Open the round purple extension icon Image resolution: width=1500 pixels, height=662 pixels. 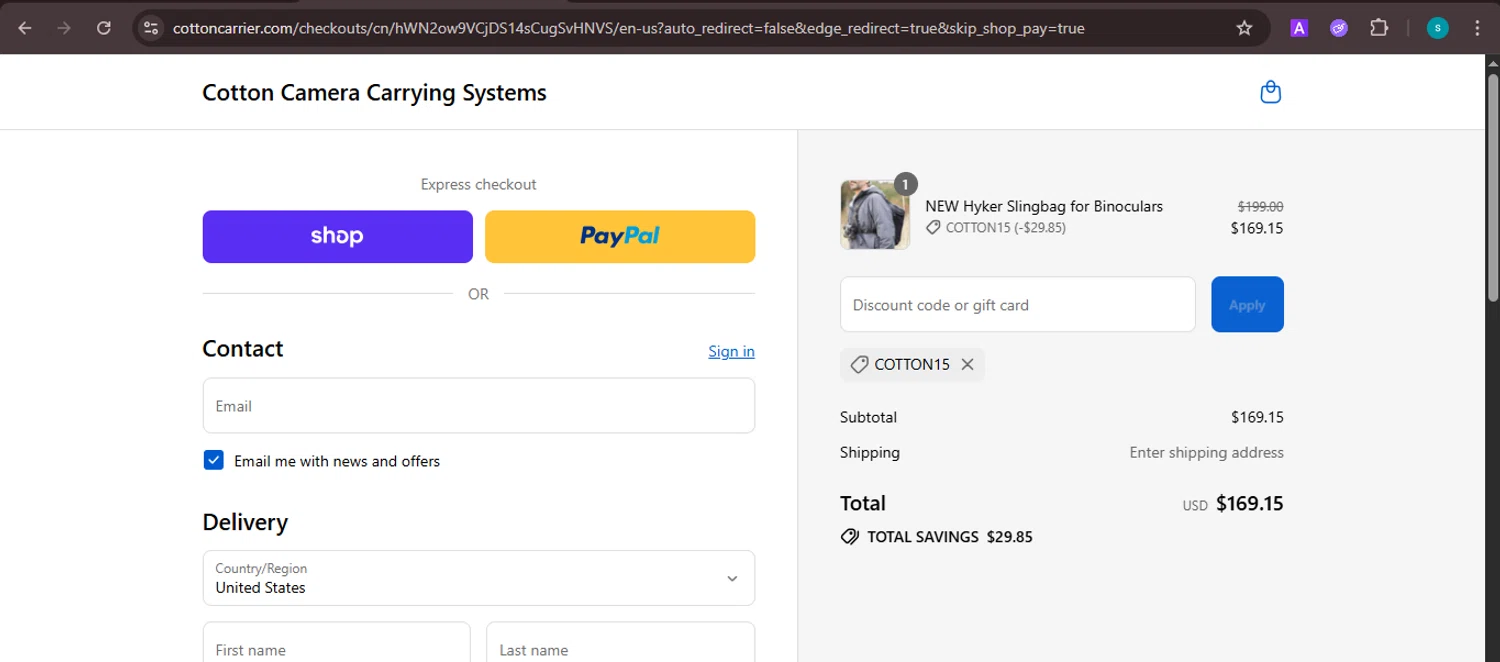1339,28
